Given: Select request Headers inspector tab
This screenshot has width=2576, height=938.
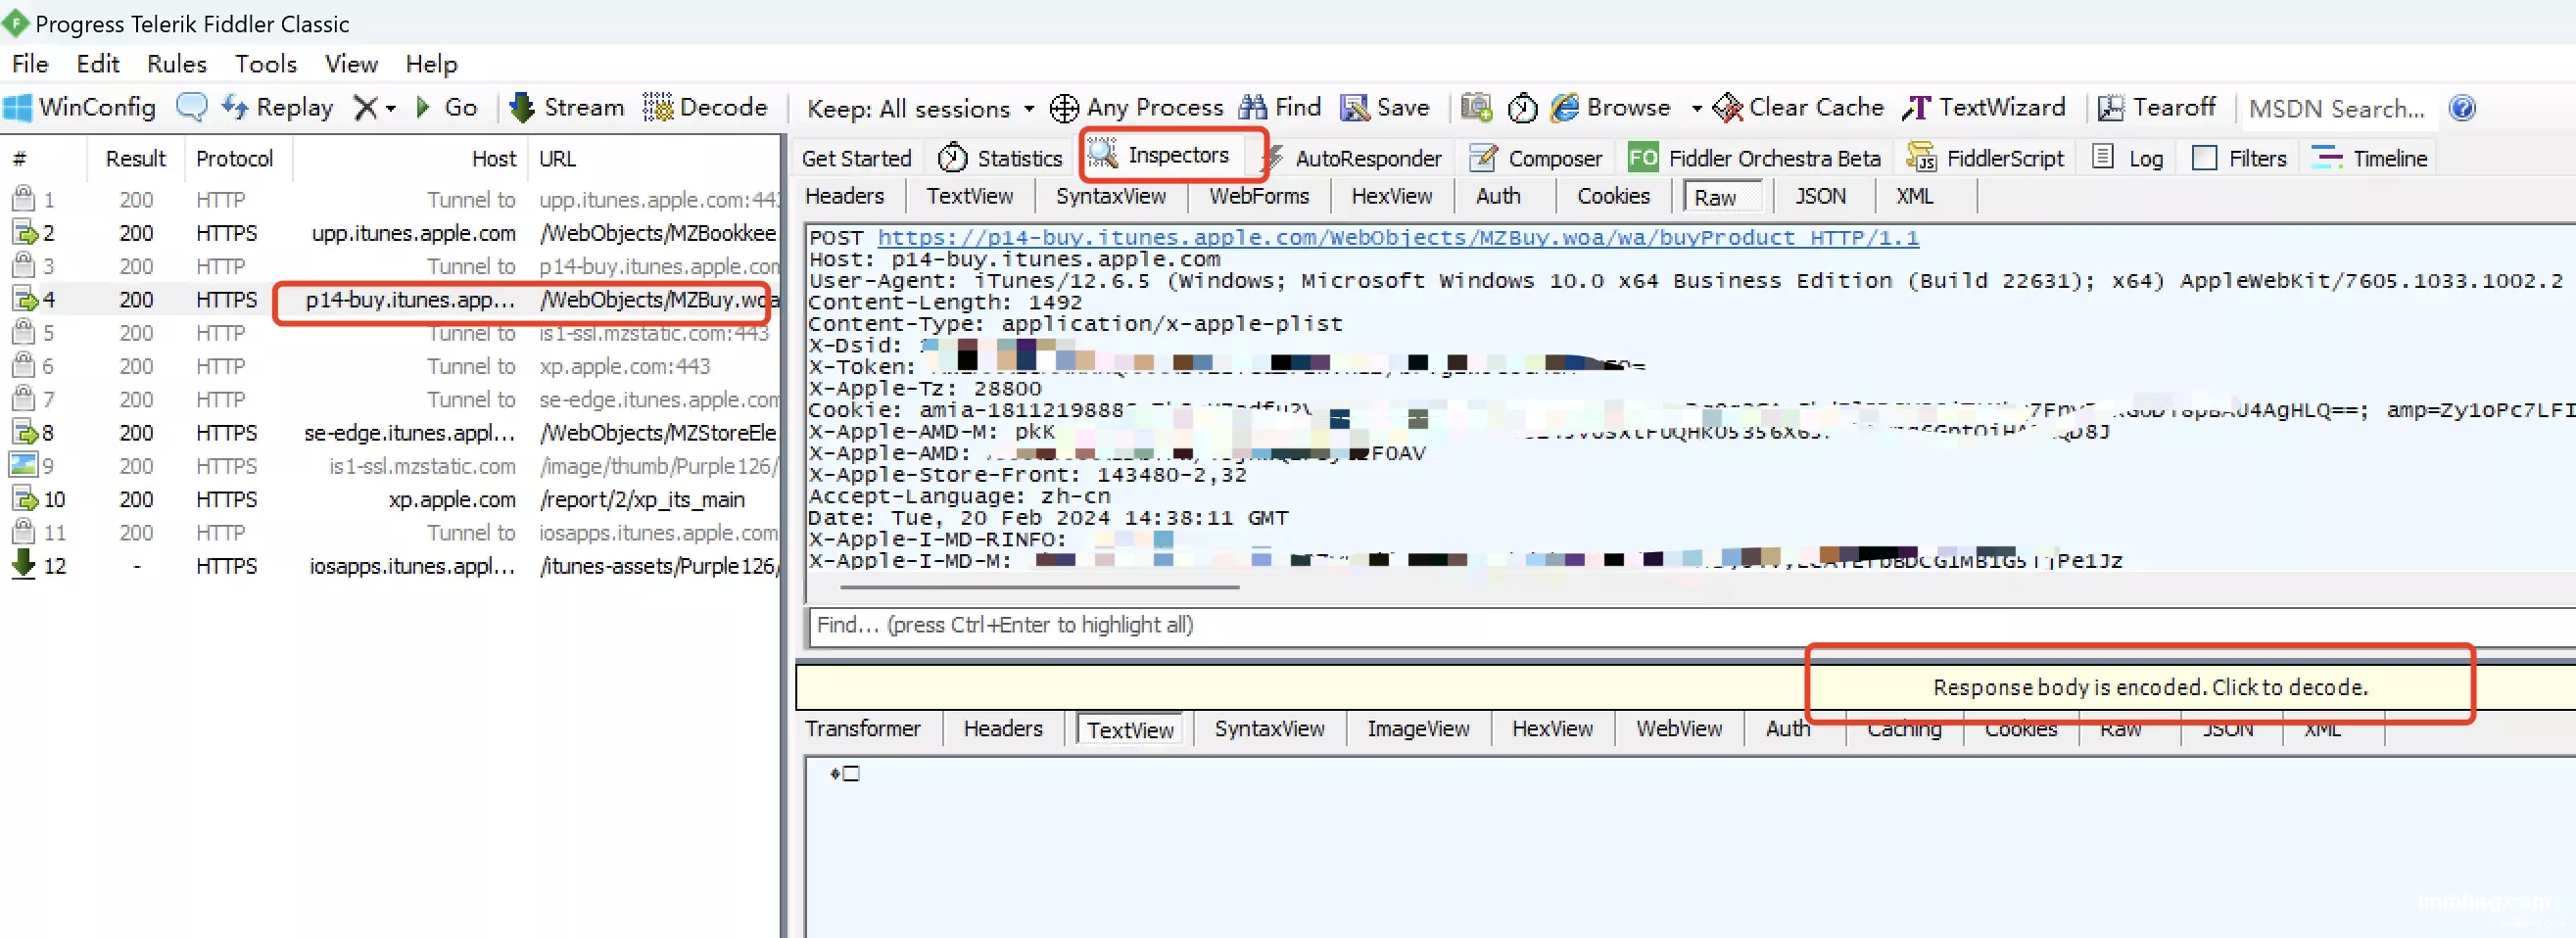Looking at the screenshot, I should tap(844, 196).
